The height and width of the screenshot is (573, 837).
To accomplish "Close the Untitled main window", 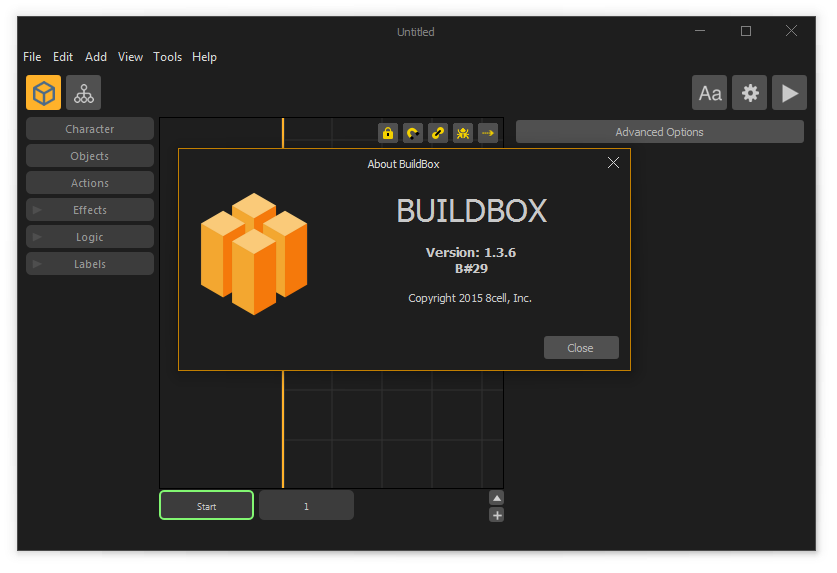I will (792, 31).
